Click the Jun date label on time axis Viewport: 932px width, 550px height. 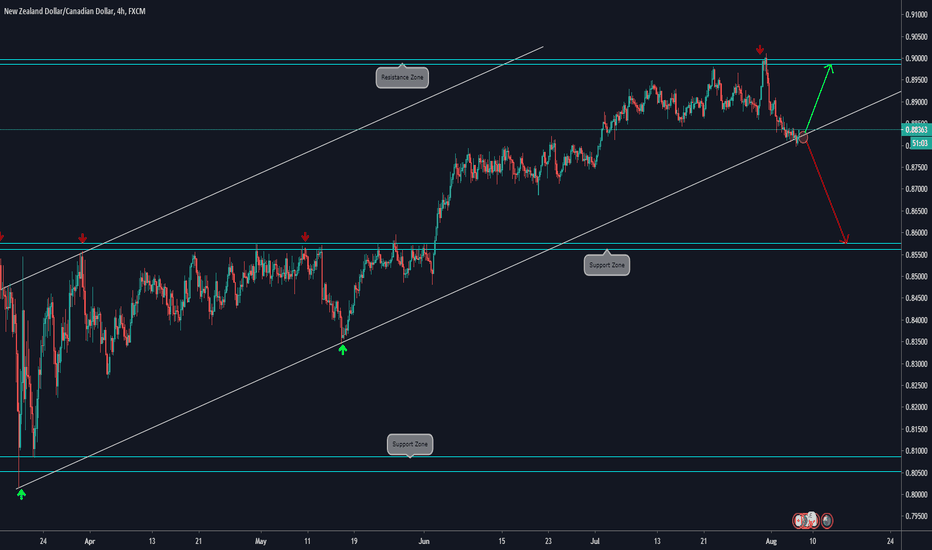pyautogui.click(x=424, y=541)
